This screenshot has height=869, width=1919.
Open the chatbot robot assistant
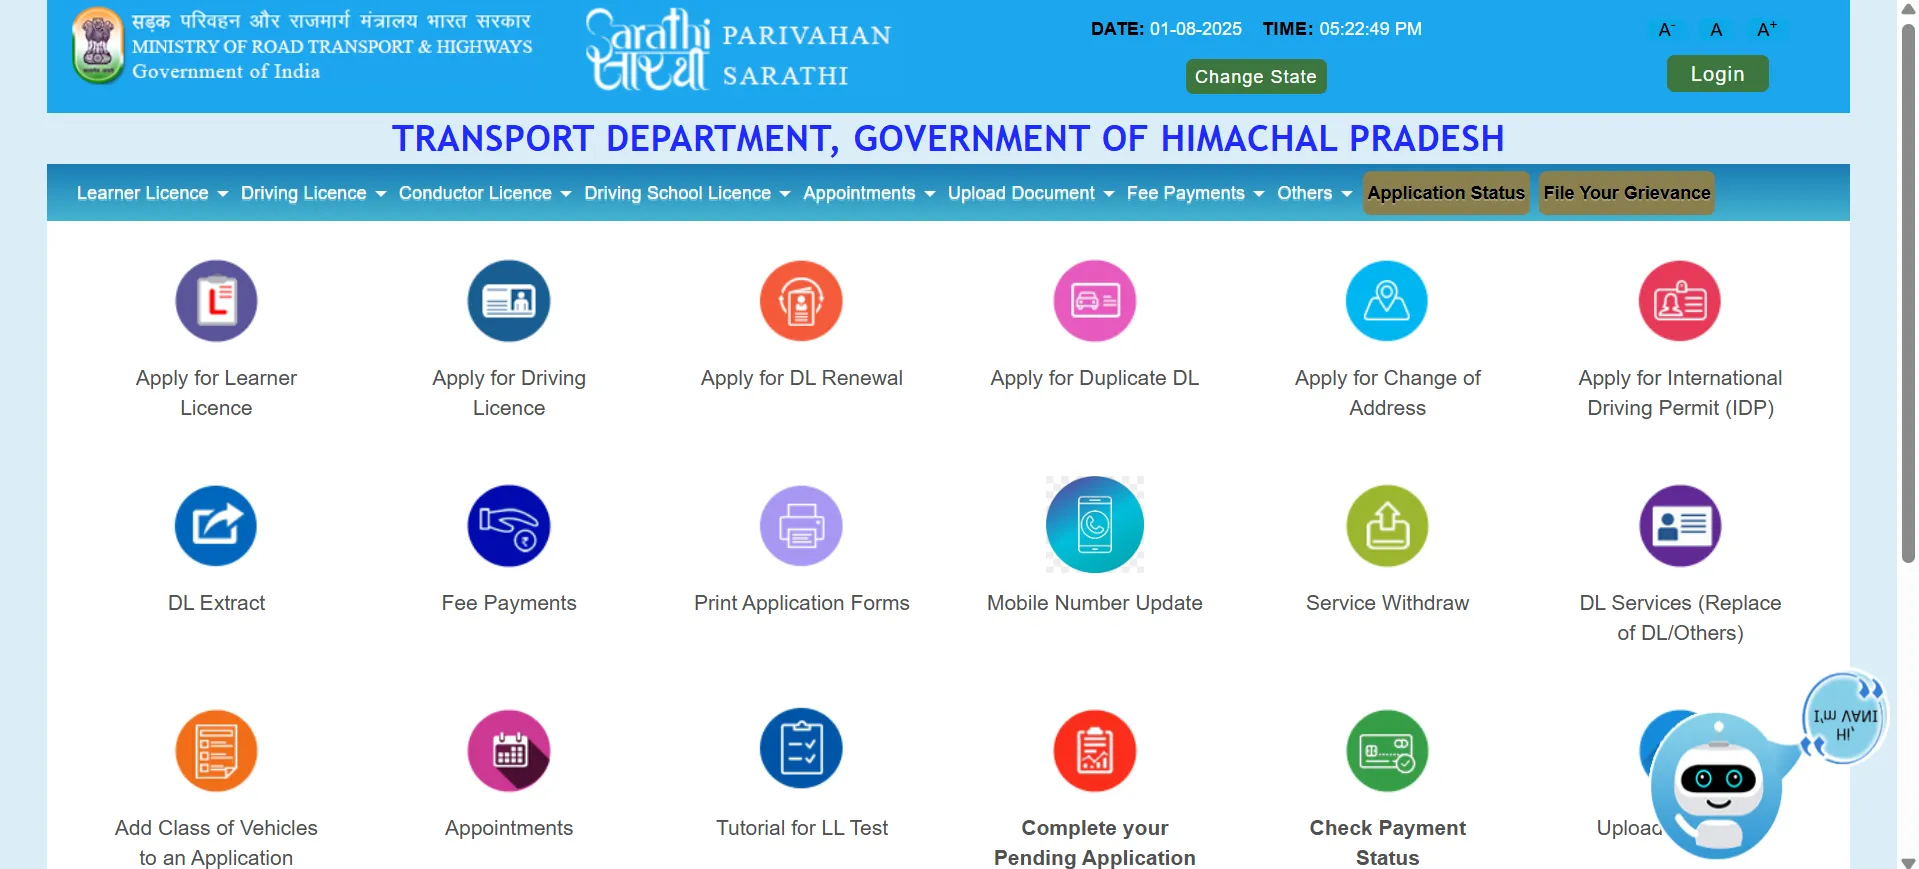coord(1718,785)
